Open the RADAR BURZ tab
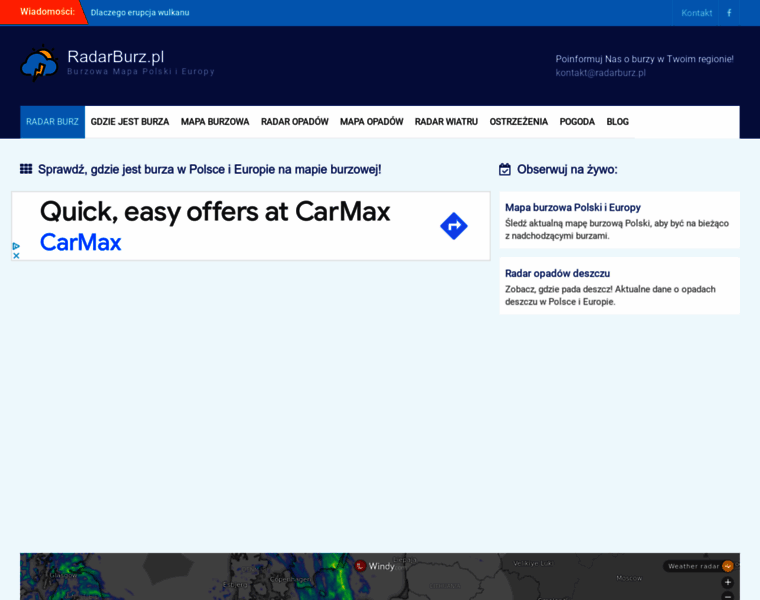This screenshot has height=600, width=760. coord(52,122)
